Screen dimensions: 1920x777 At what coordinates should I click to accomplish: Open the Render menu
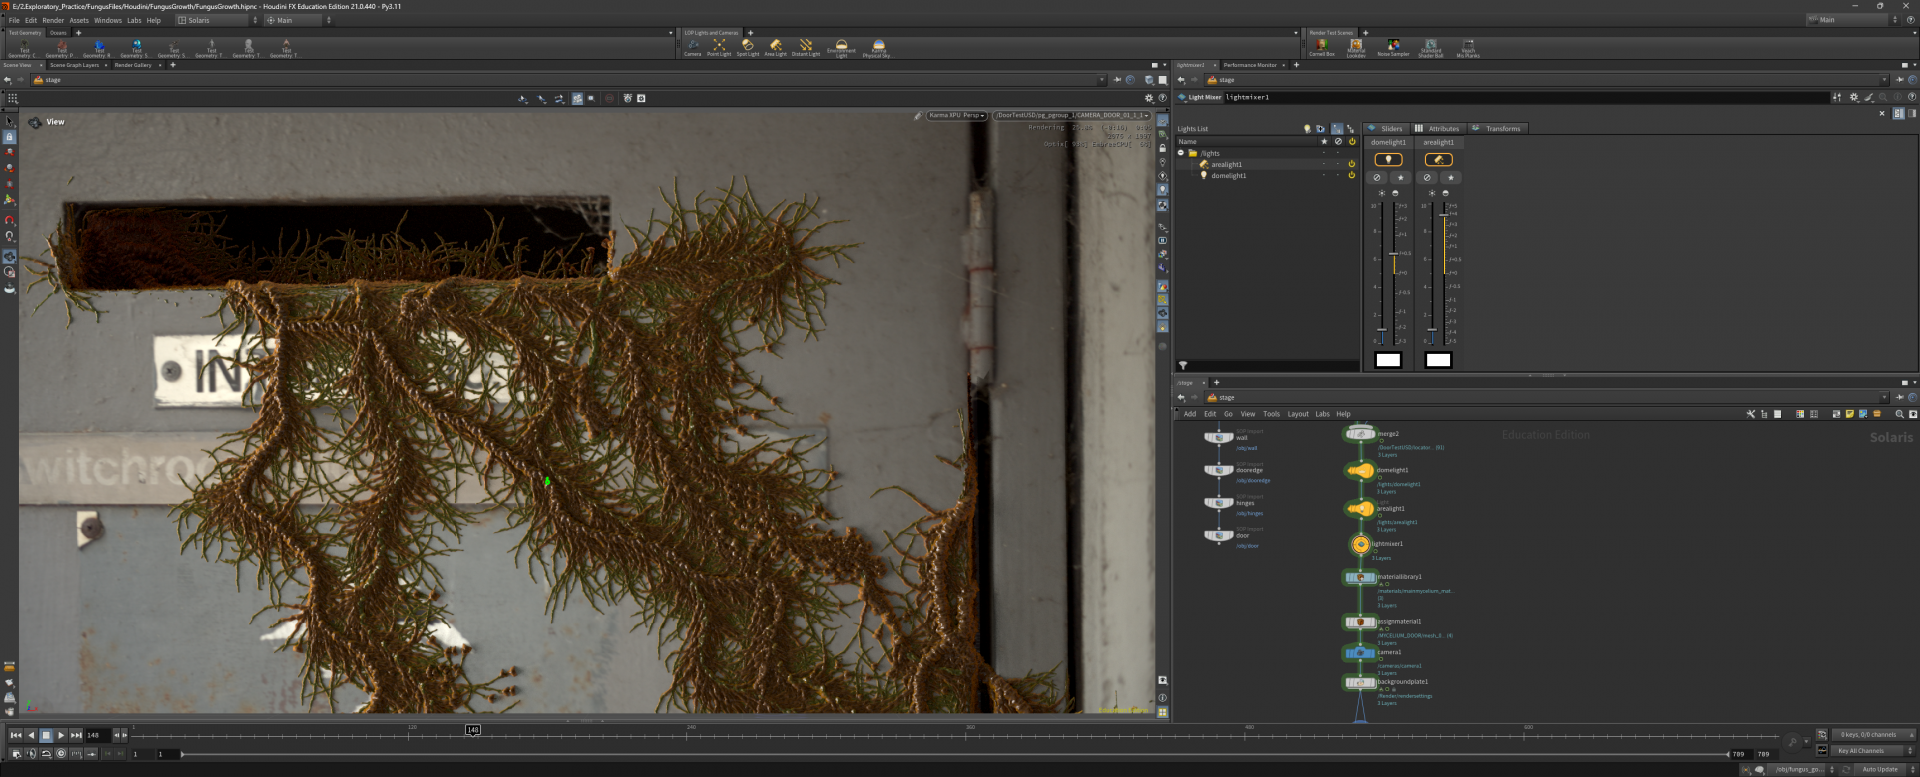[53, 20]
